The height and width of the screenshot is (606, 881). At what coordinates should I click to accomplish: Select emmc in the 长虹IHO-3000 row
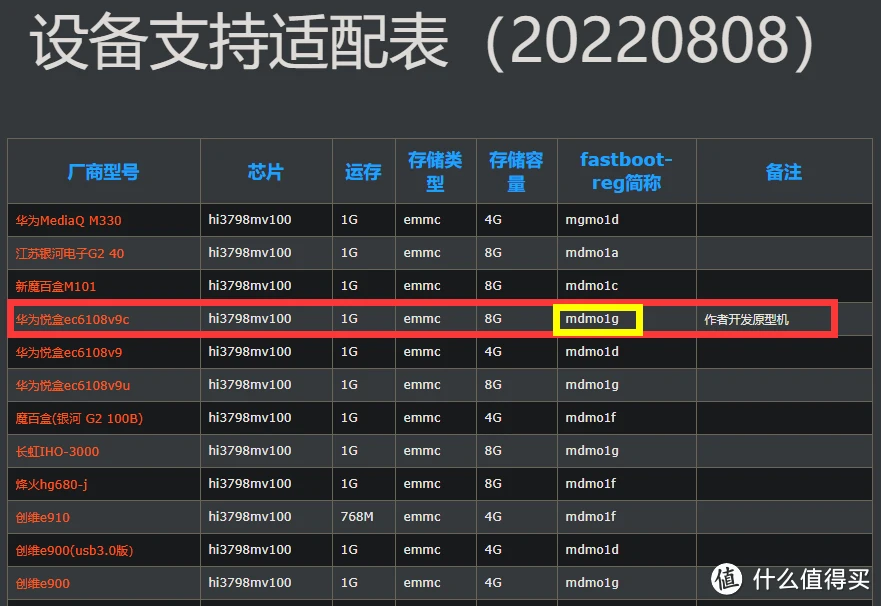422,451
